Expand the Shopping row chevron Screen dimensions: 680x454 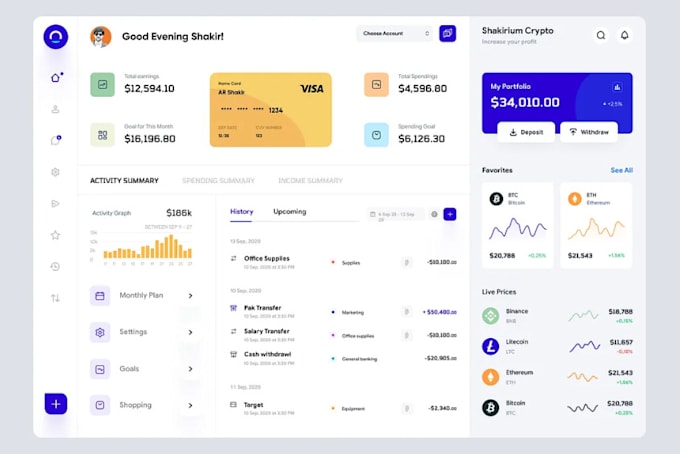[190, 405]
